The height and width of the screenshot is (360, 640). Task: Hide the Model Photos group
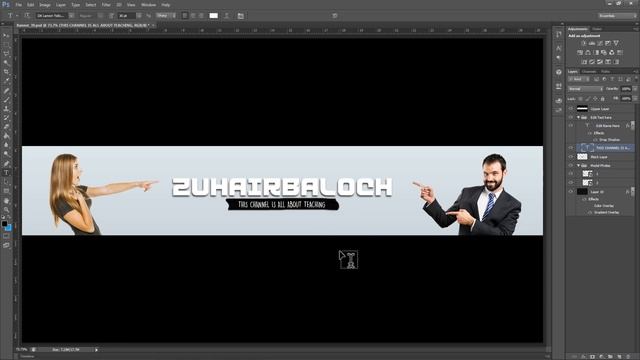tap(571, 165)
